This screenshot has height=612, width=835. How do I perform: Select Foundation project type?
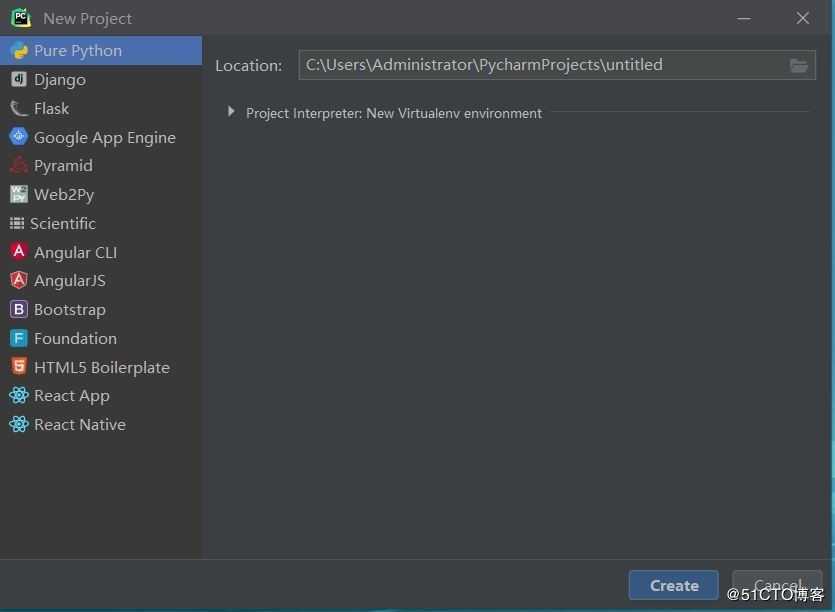pos(101,338)
